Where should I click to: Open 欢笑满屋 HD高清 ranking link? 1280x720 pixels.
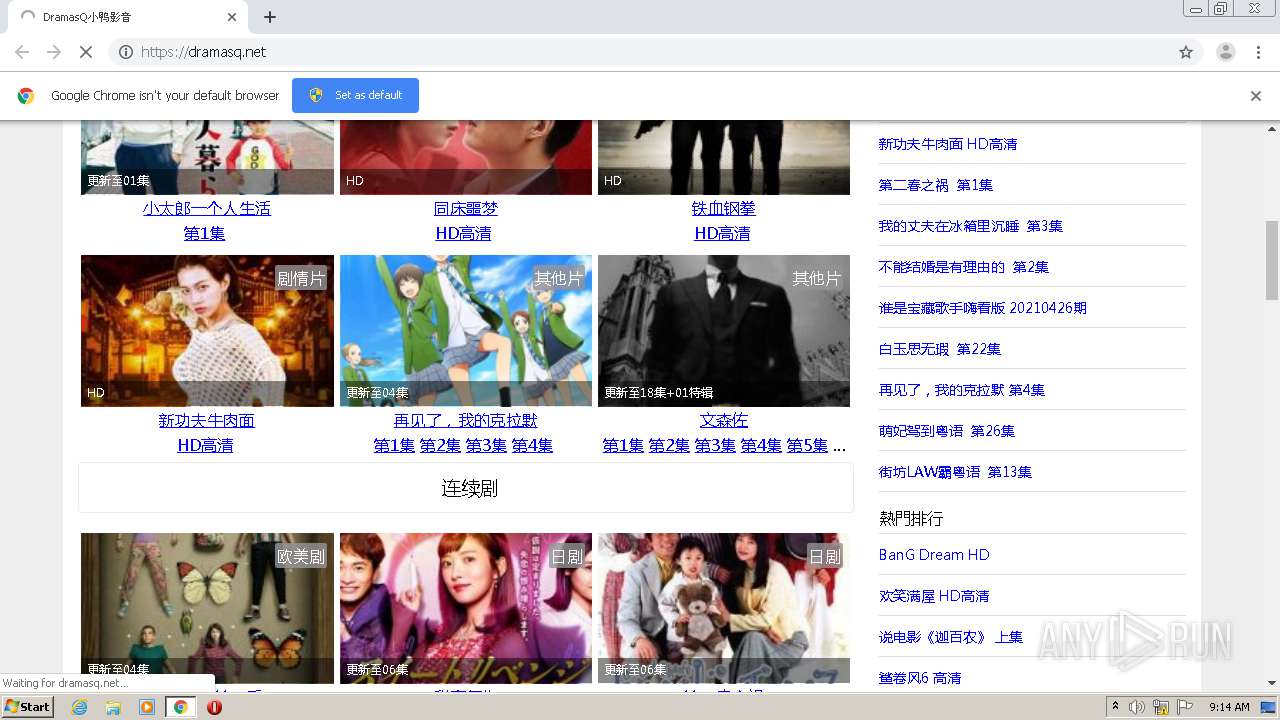click(934, 596)
